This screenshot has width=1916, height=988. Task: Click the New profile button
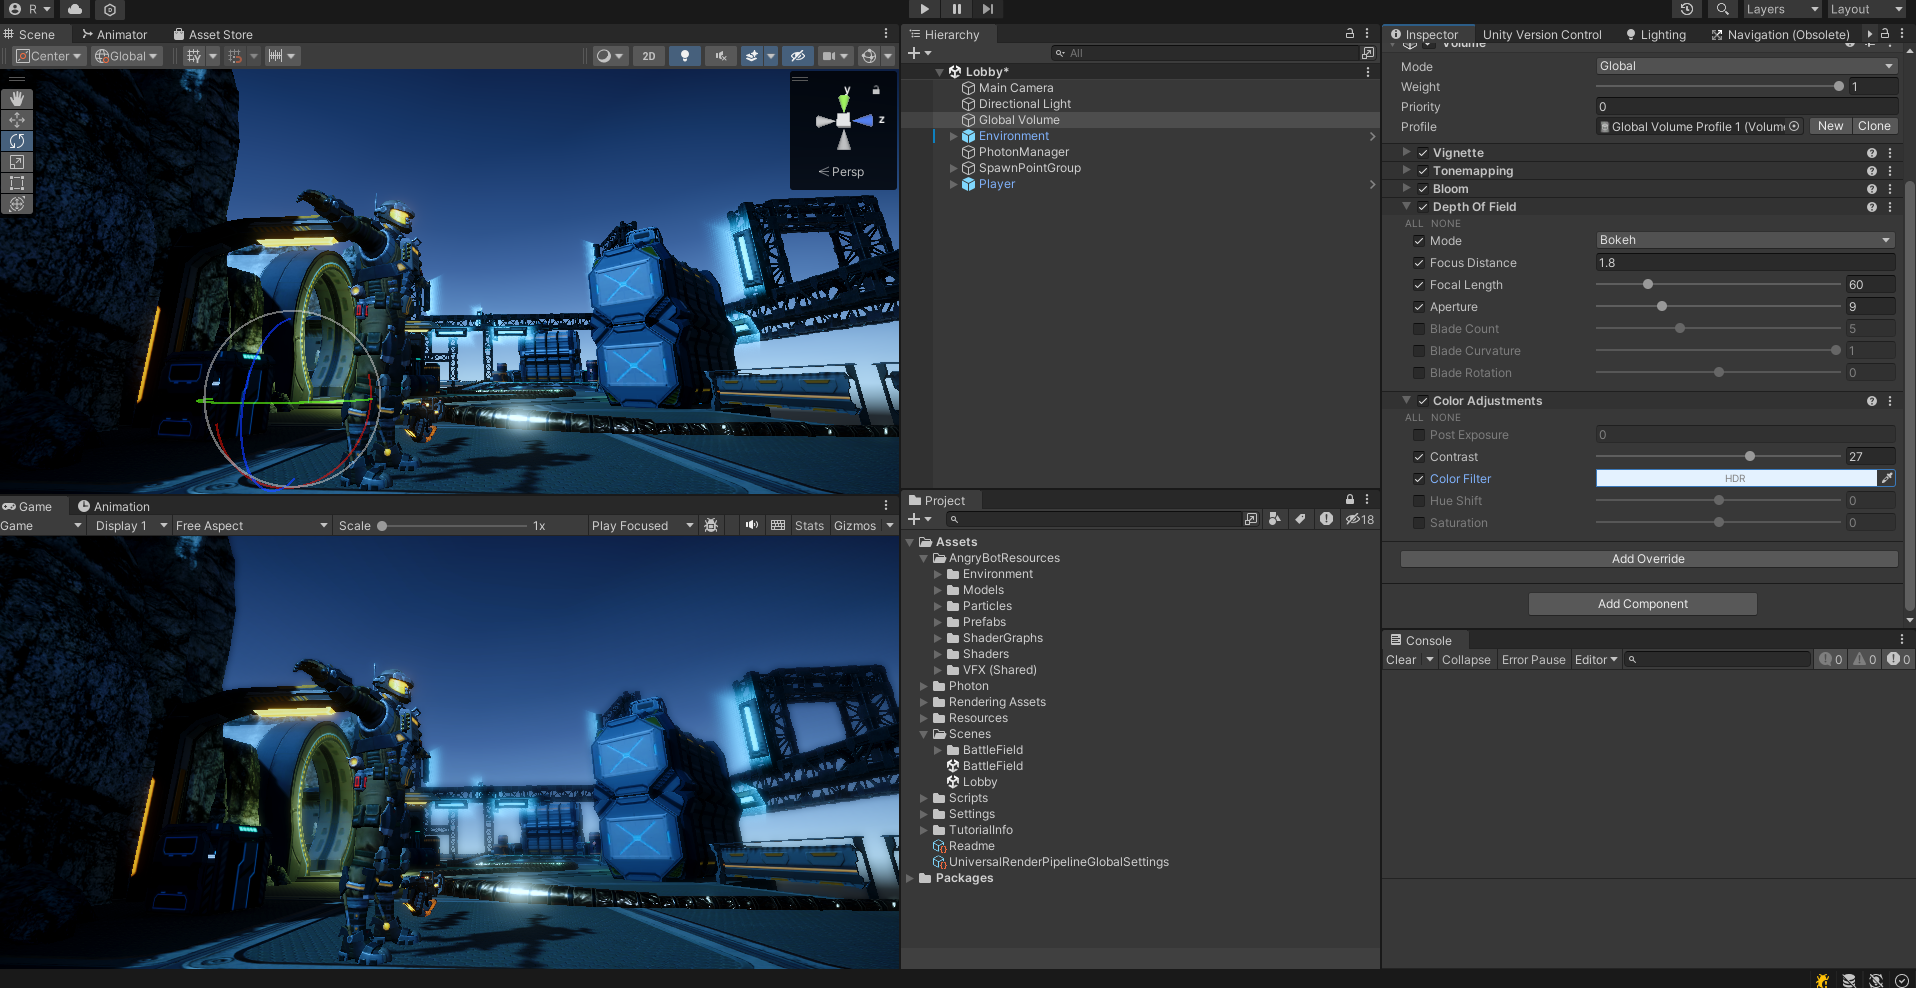tap(1830, 126)
